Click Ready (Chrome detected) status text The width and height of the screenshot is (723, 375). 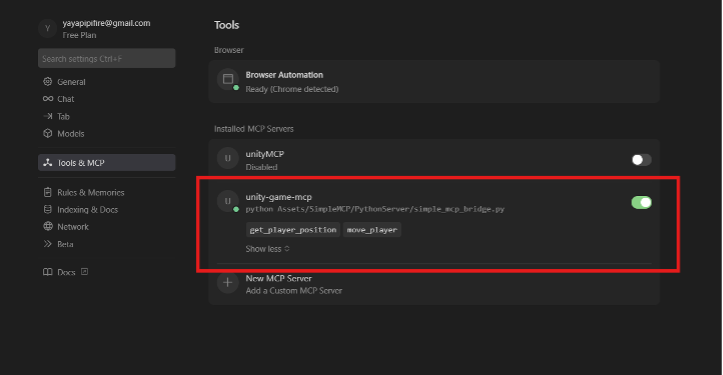[x=292, y=89]
